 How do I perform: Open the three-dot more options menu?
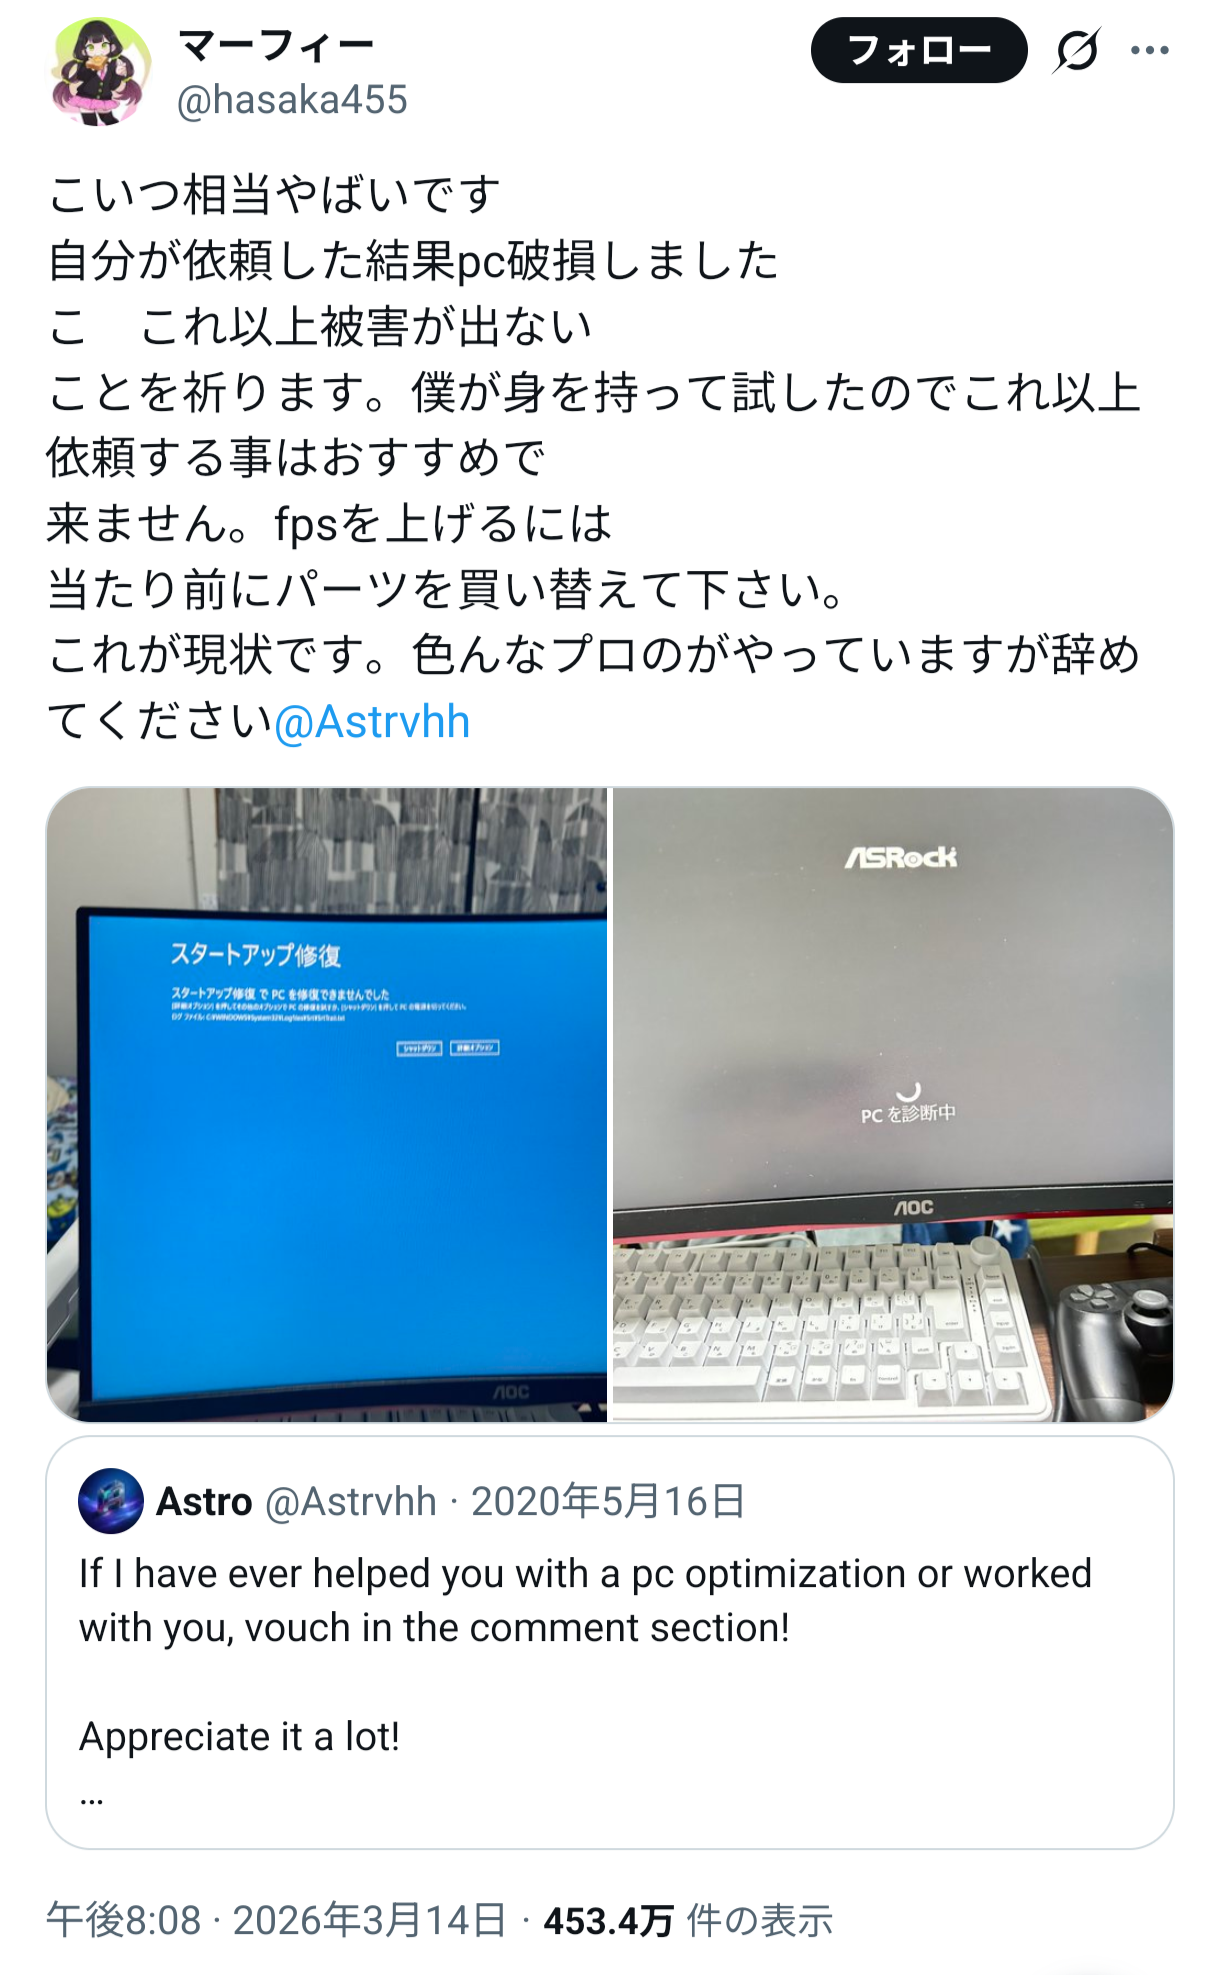click(x=1150, y=50)
